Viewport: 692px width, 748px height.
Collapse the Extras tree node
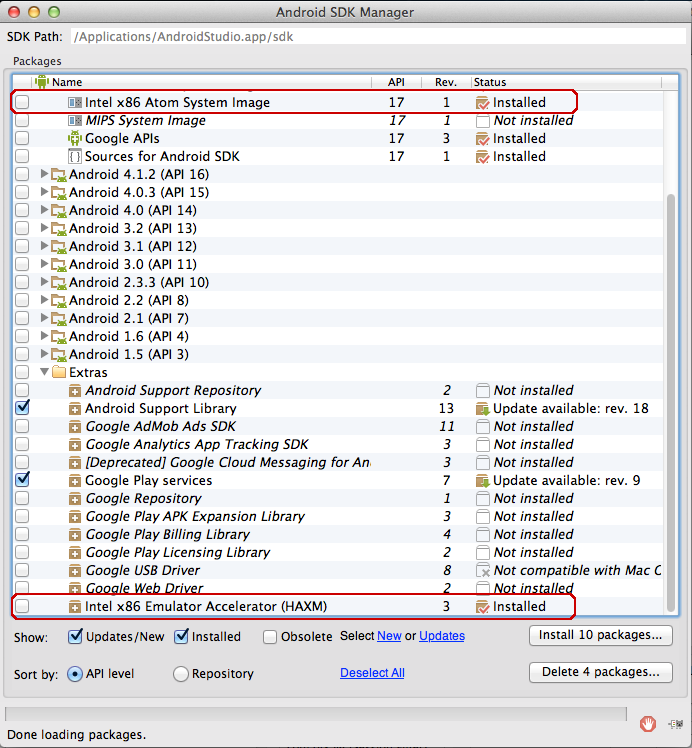point(44,371)
